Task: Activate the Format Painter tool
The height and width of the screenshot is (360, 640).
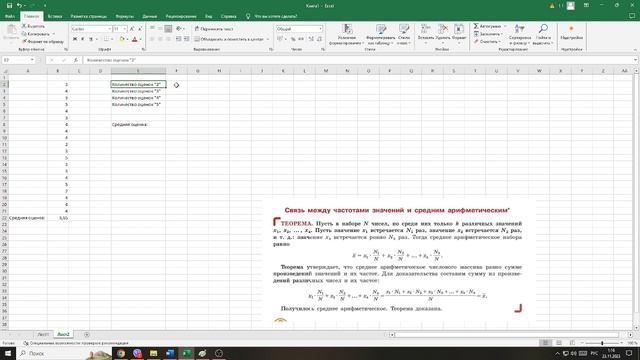Action: tap(43, 41)
